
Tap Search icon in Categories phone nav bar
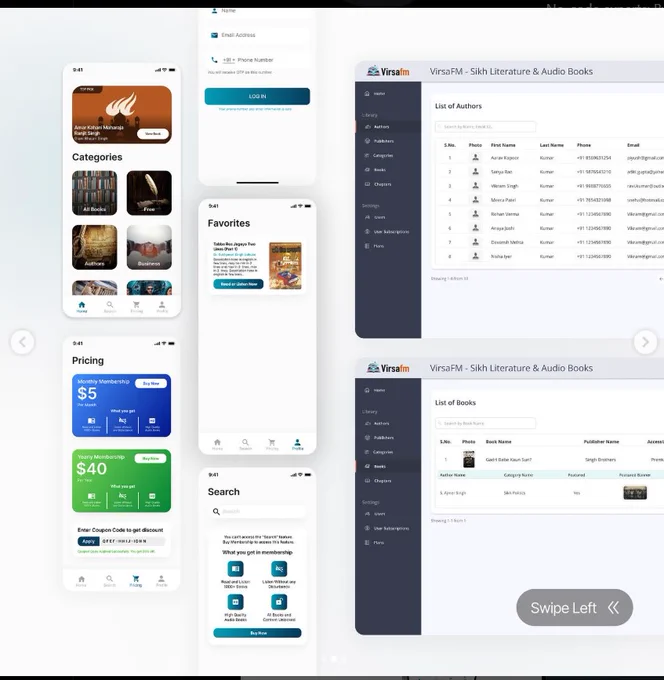(x=110, y=307)
